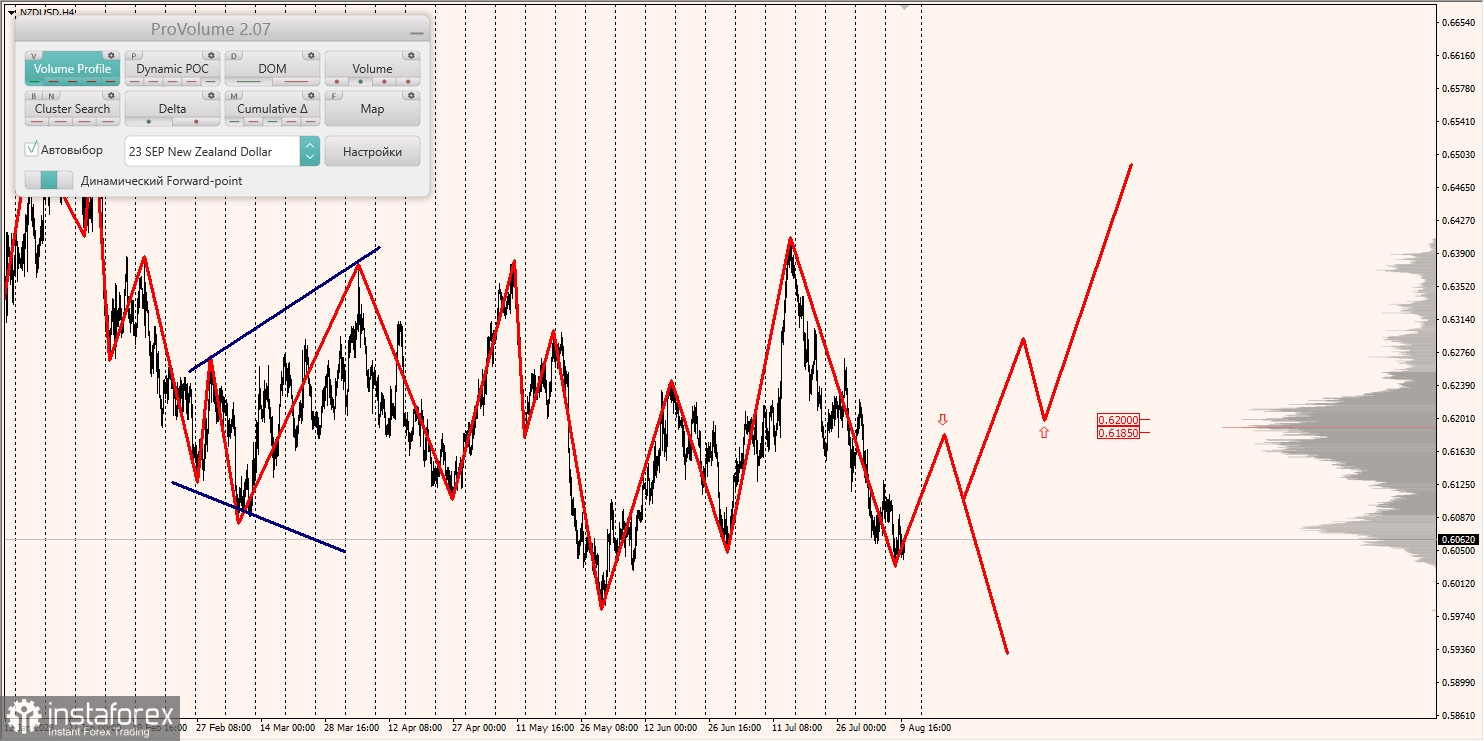This screenshot has height=741, width=1484.
Task: Click the 9 Aug 16:00 date label
Action: tap(925, 728)
